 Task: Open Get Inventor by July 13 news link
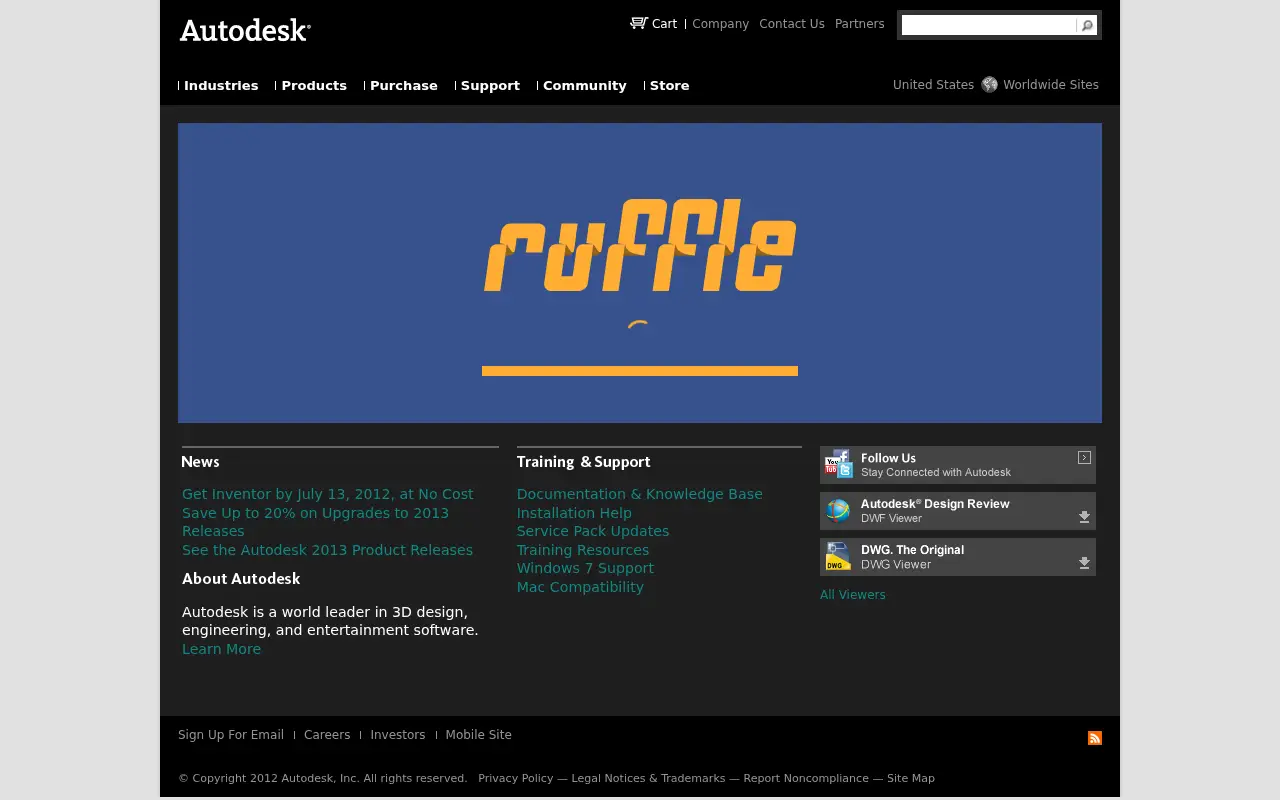click(328, 494)
